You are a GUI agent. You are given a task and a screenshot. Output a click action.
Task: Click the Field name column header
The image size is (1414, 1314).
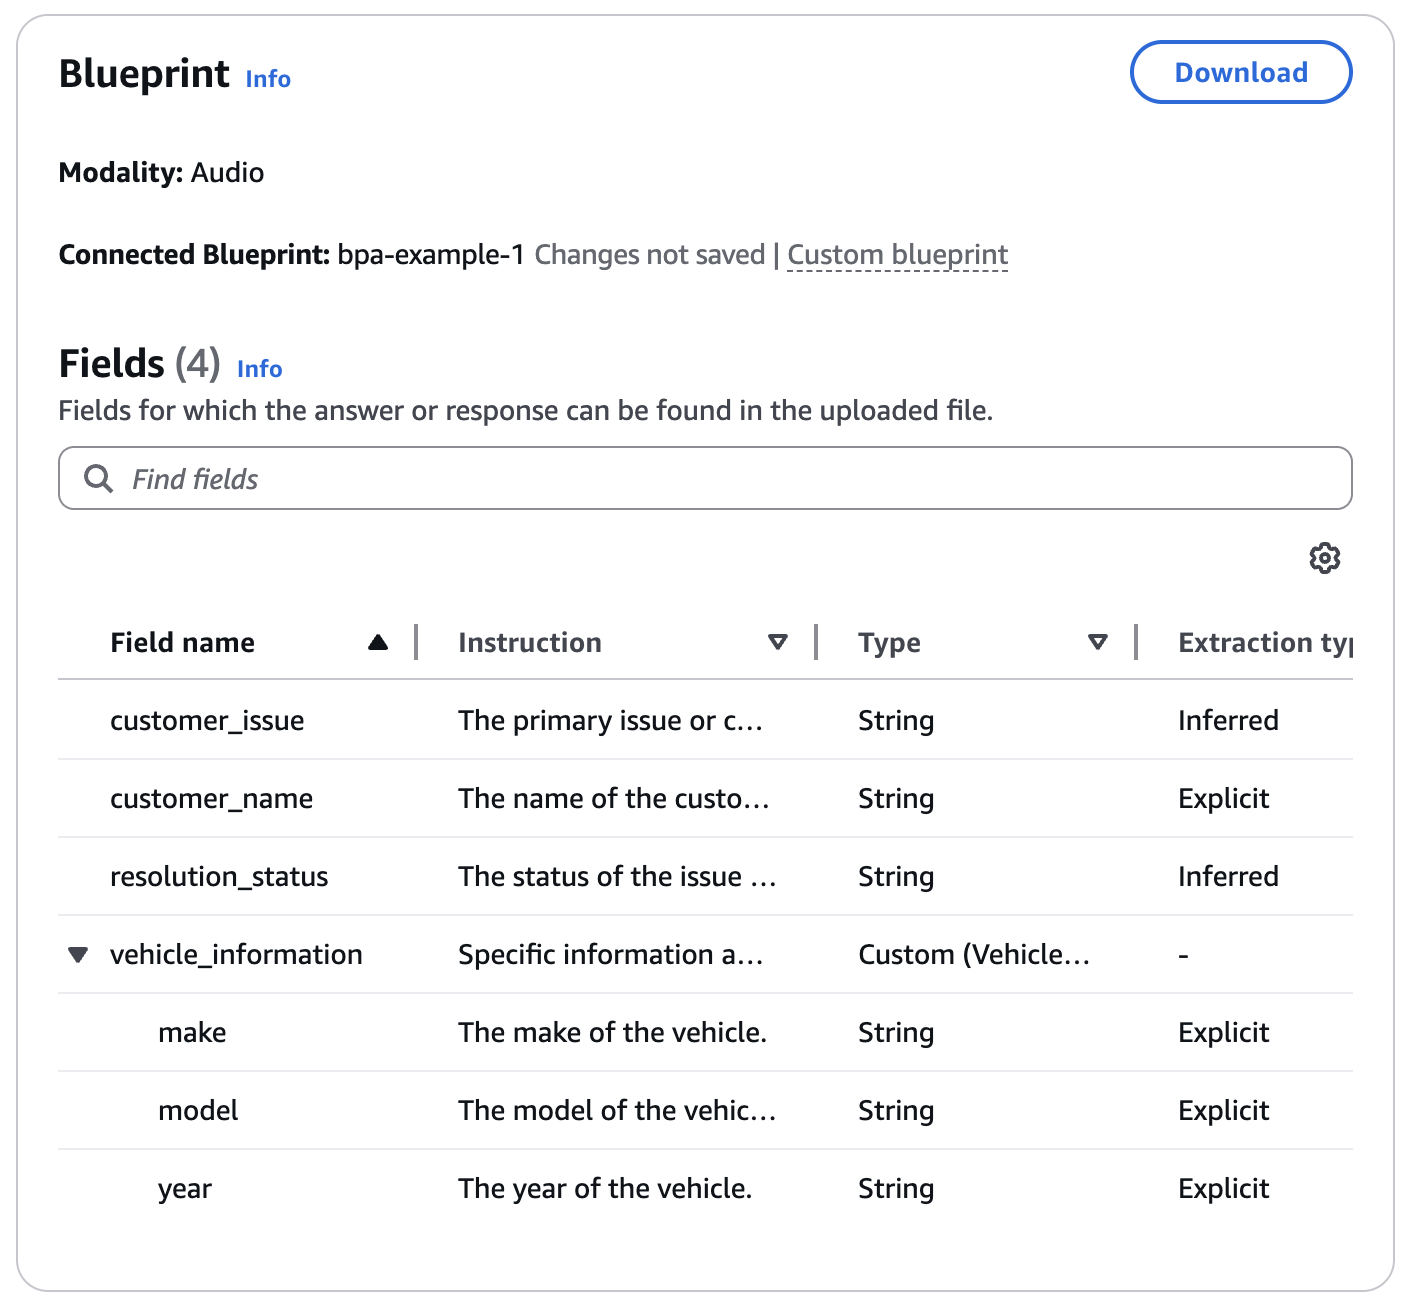182,643
